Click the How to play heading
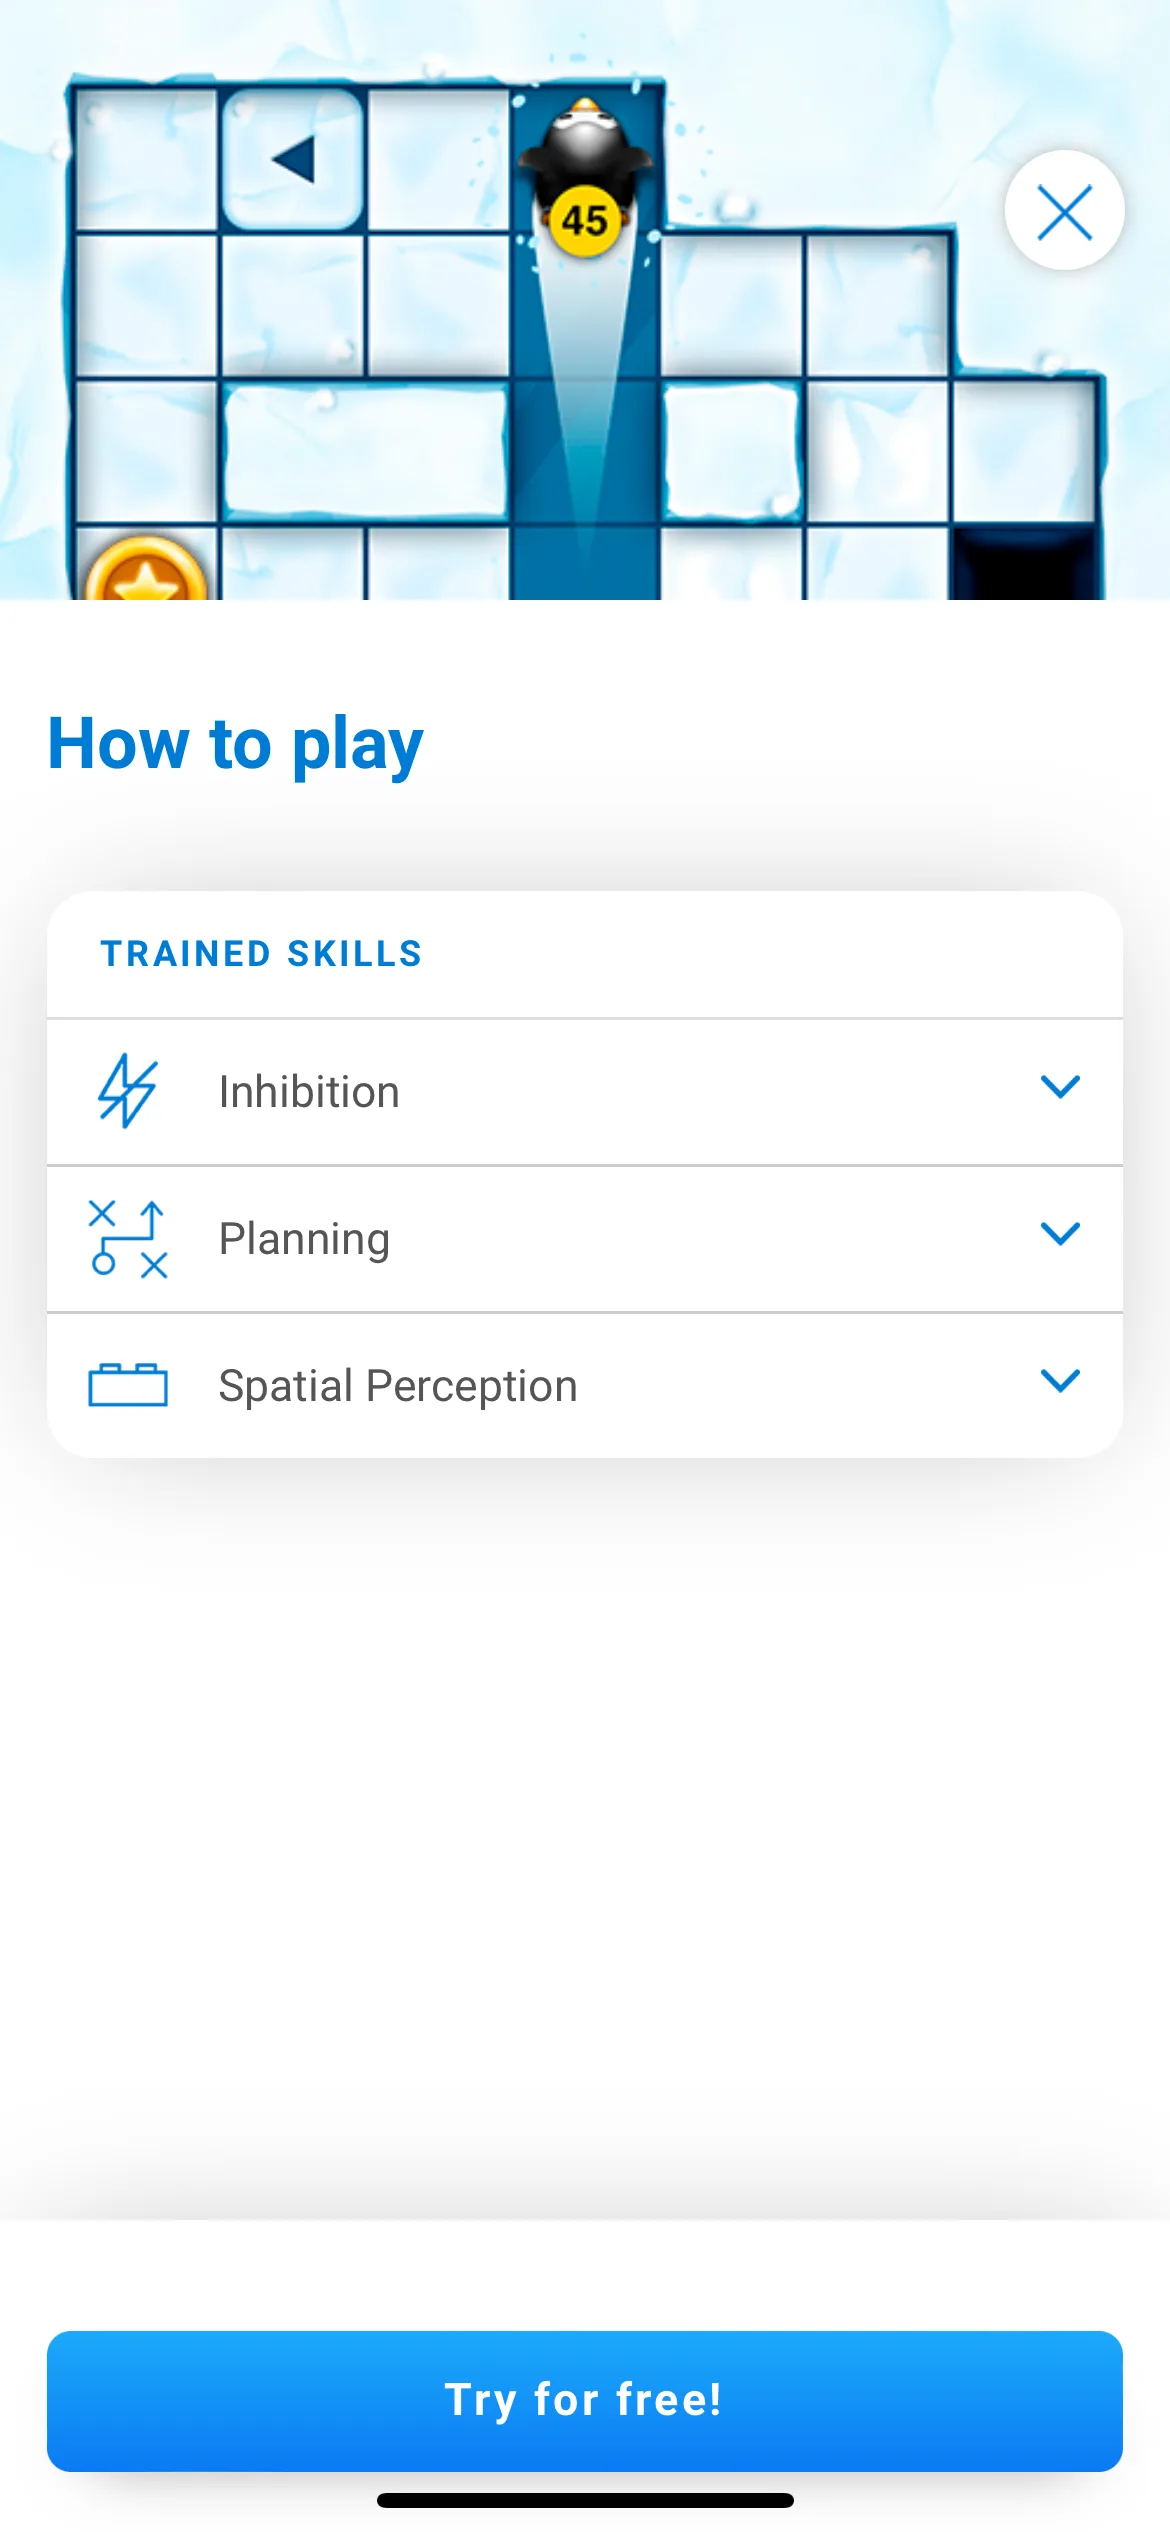 click(236, 745)
